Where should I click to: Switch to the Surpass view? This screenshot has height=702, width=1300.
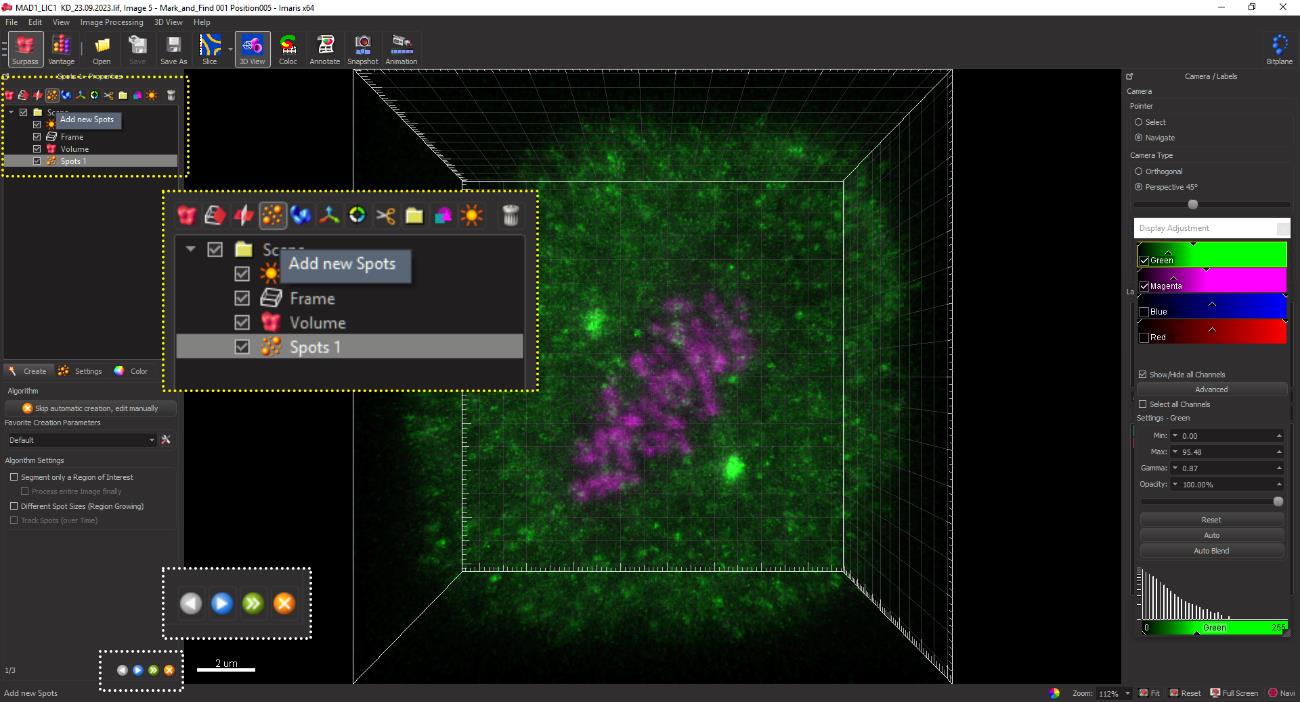click(25, 48)
